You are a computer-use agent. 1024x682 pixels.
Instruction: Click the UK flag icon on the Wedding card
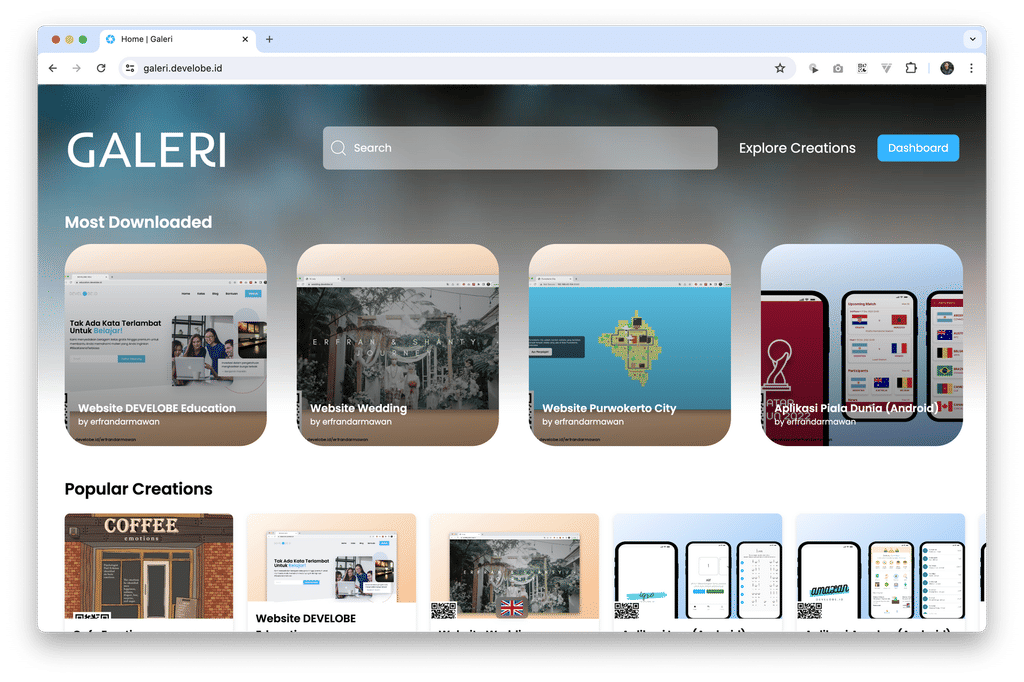coord(512,607)
